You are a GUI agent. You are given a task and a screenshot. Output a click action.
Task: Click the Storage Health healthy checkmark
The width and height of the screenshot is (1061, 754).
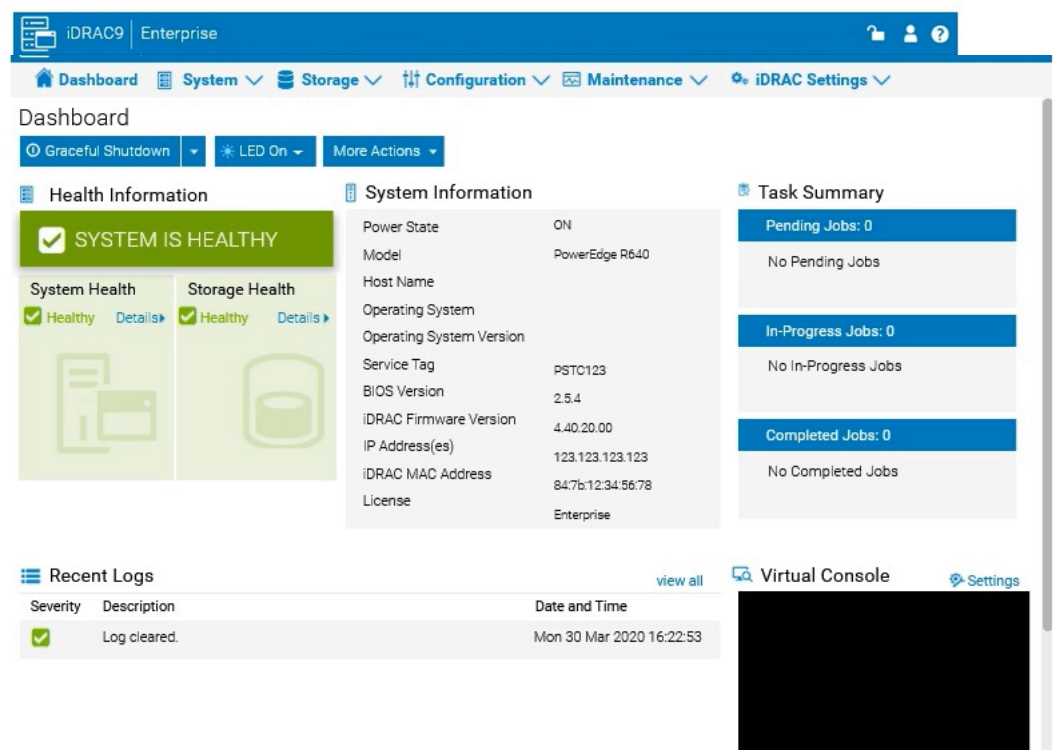click(189, 317)
